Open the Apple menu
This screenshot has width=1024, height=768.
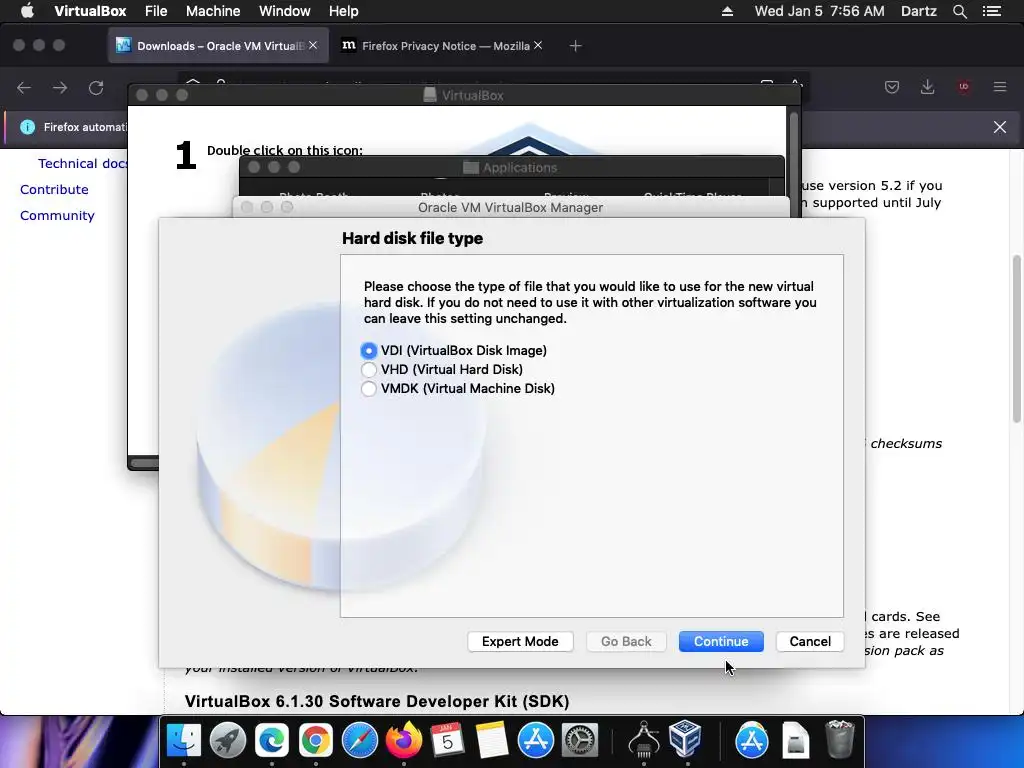(x=27, y=11)
